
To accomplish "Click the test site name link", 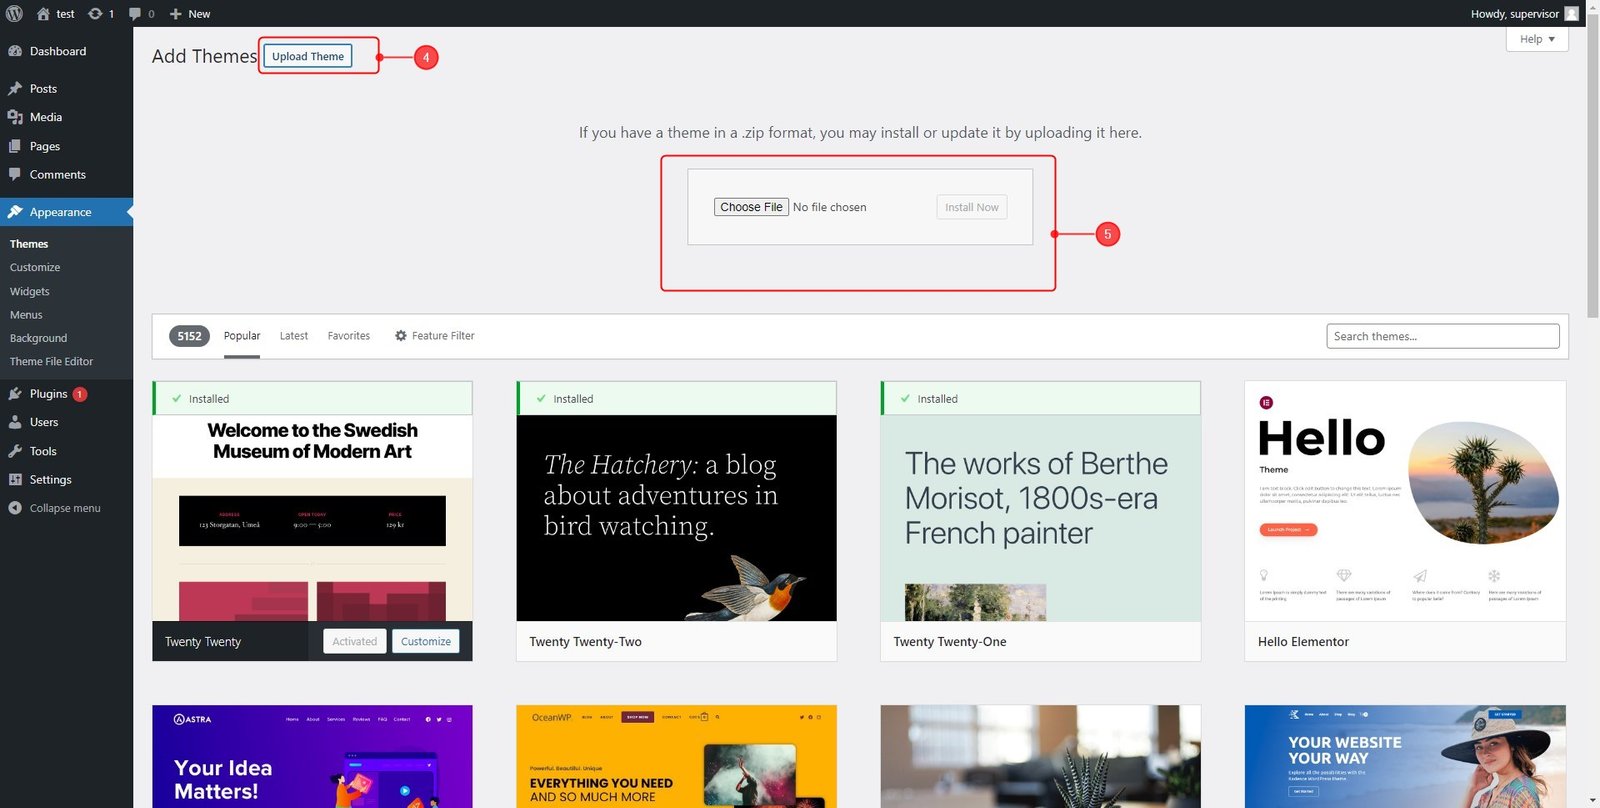I will click(66, 13).
